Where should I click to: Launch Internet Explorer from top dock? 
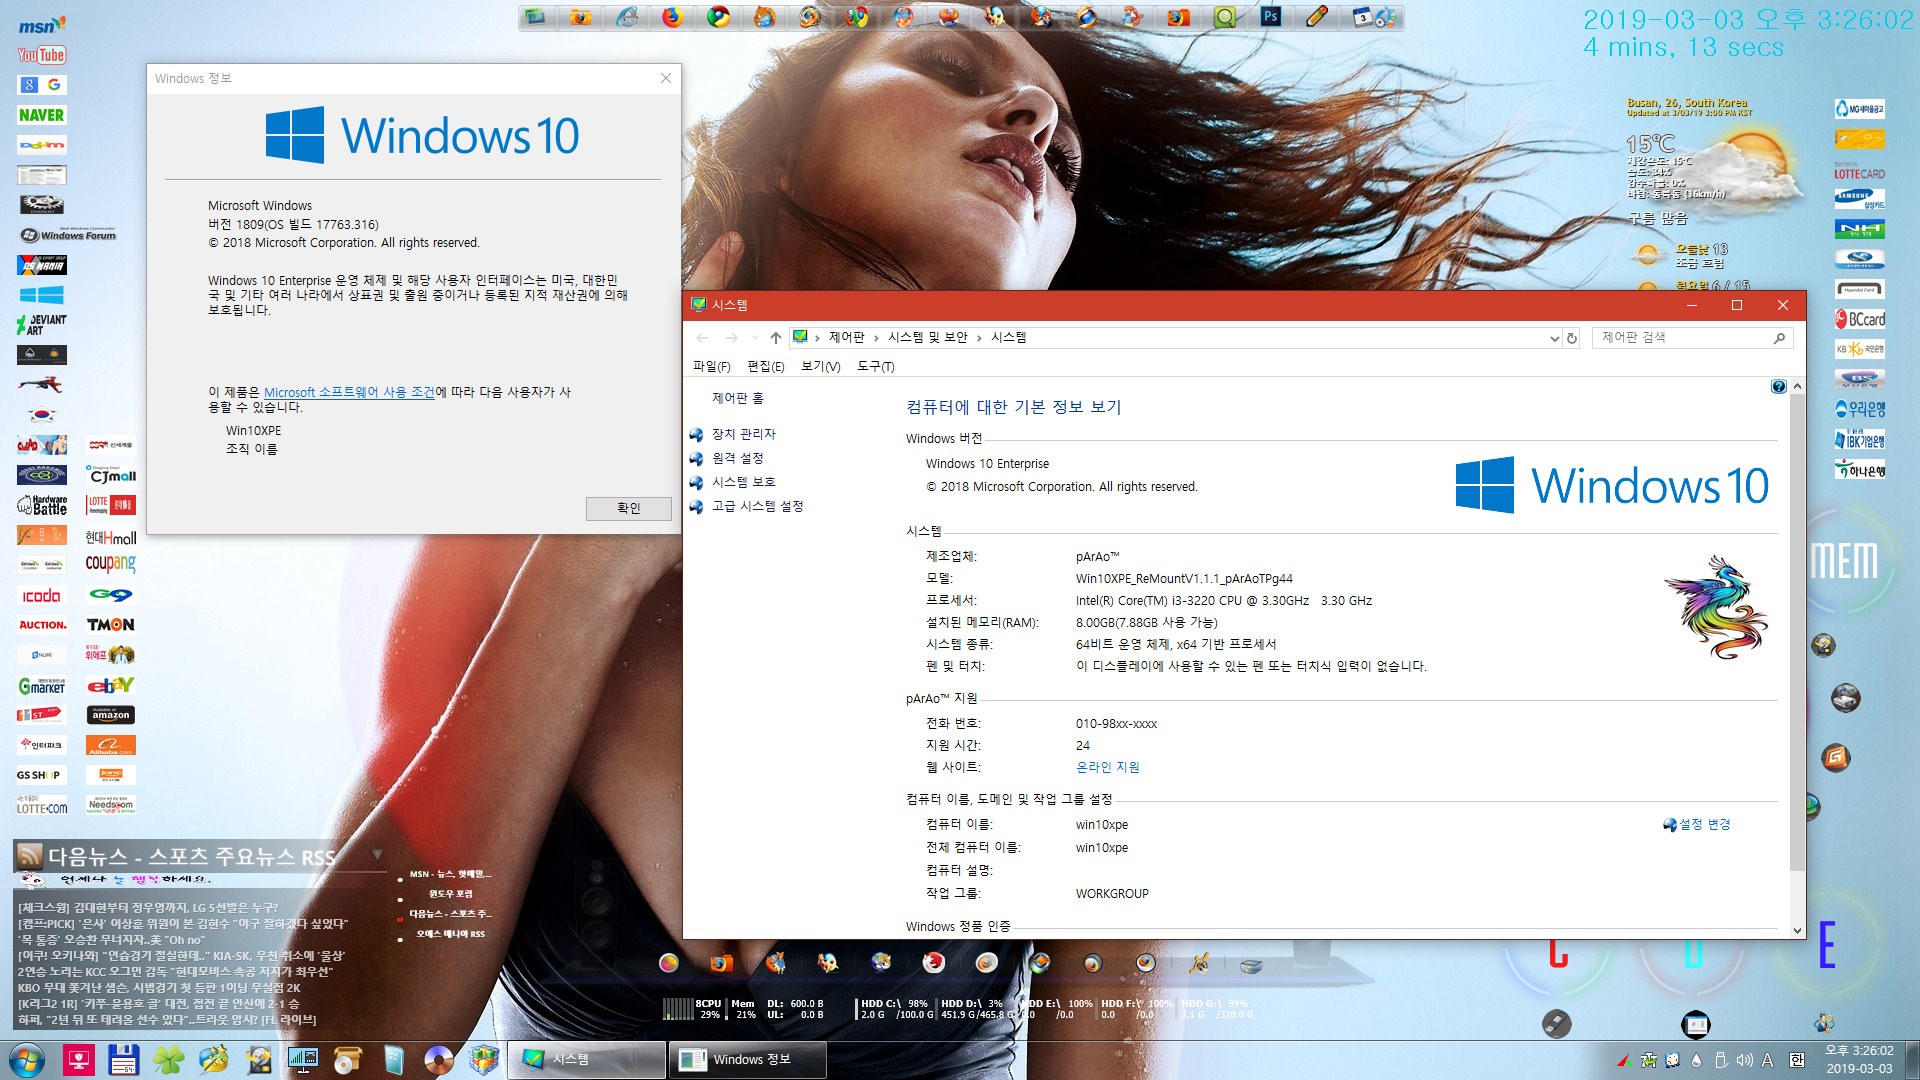pyautogui.click(x=627, y=17)
